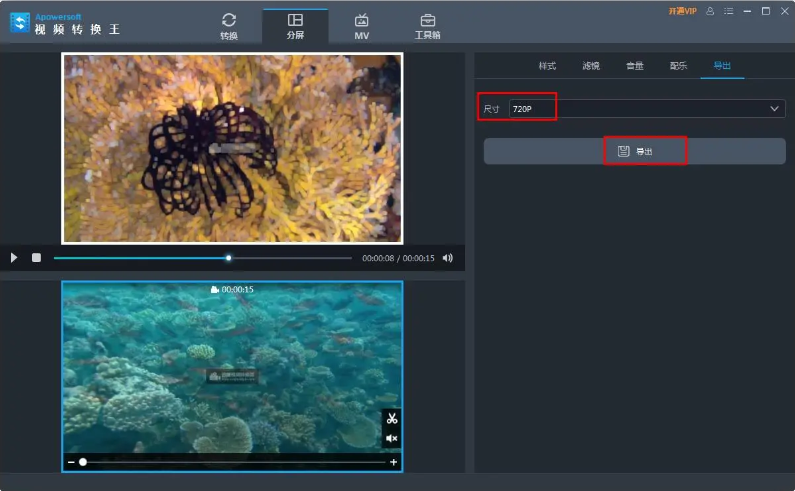Open the 音量 volume tab
The width and height of the screenshot is (795, 491).
tap(634, 66)
